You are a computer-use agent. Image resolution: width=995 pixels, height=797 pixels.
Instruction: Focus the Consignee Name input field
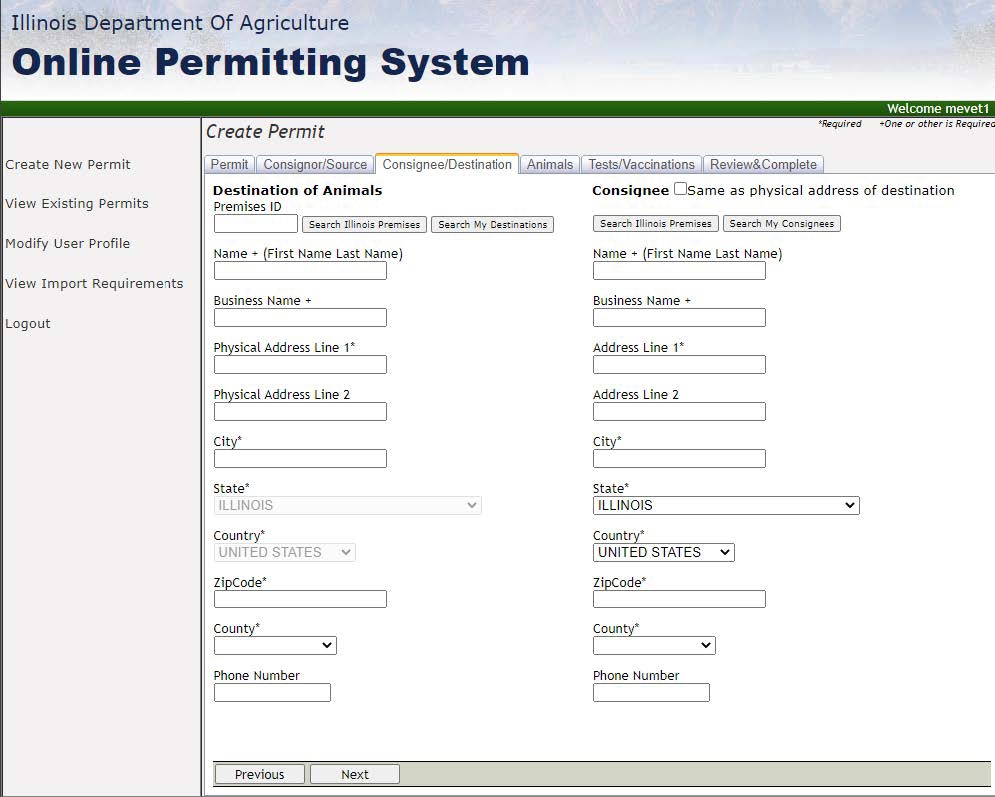679,271
